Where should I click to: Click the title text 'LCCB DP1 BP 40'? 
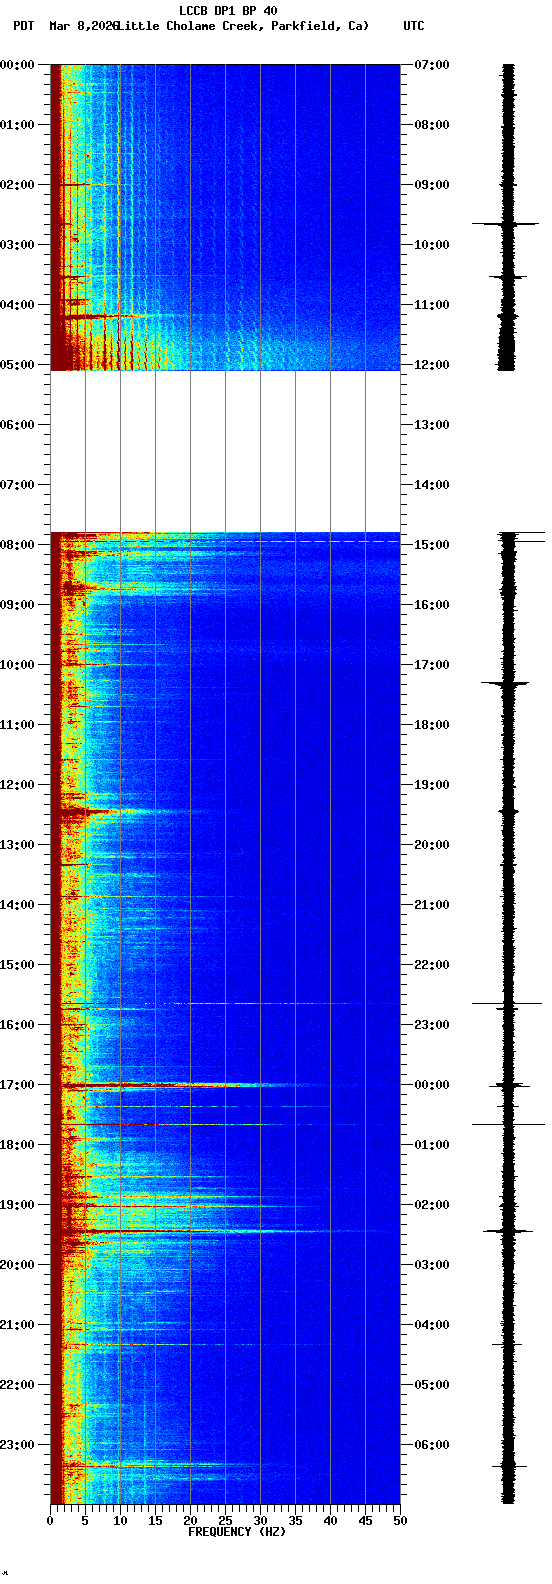pyautogui.click(x=228, y=11)
